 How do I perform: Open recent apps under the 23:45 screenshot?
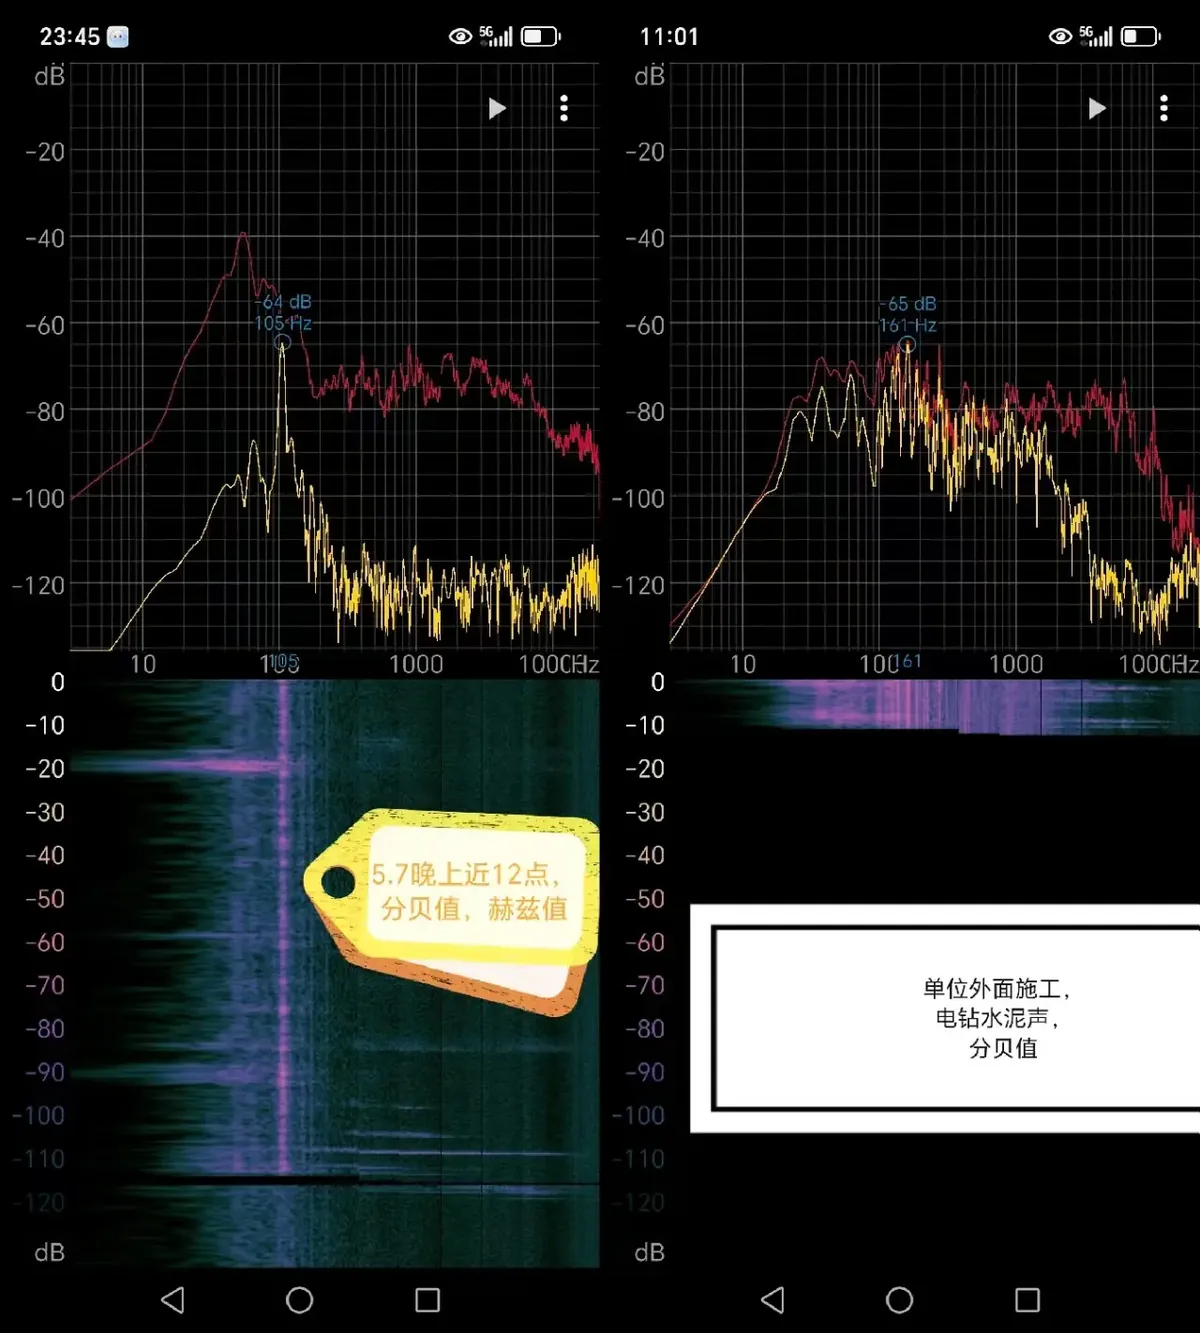(428, 1299)
